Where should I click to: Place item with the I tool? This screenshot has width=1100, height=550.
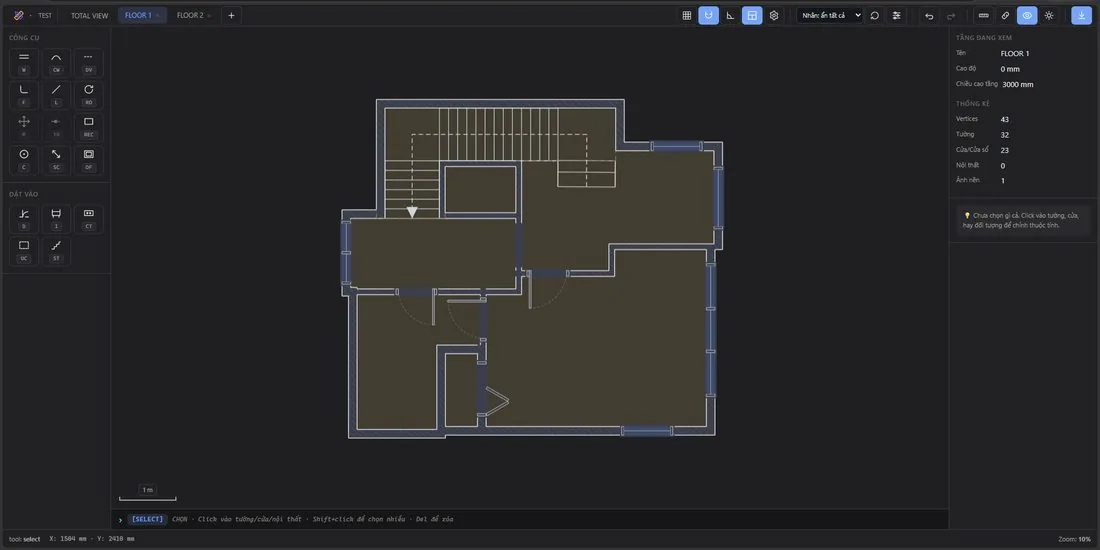pyautogui.click(x=56, y=219)
